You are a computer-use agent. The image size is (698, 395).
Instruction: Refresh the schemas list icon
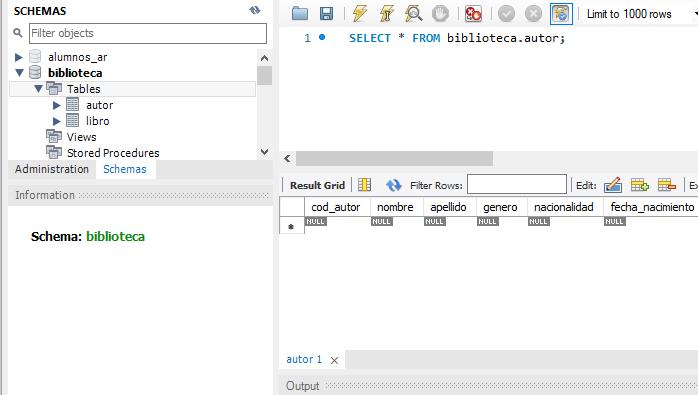coord(255,10)
